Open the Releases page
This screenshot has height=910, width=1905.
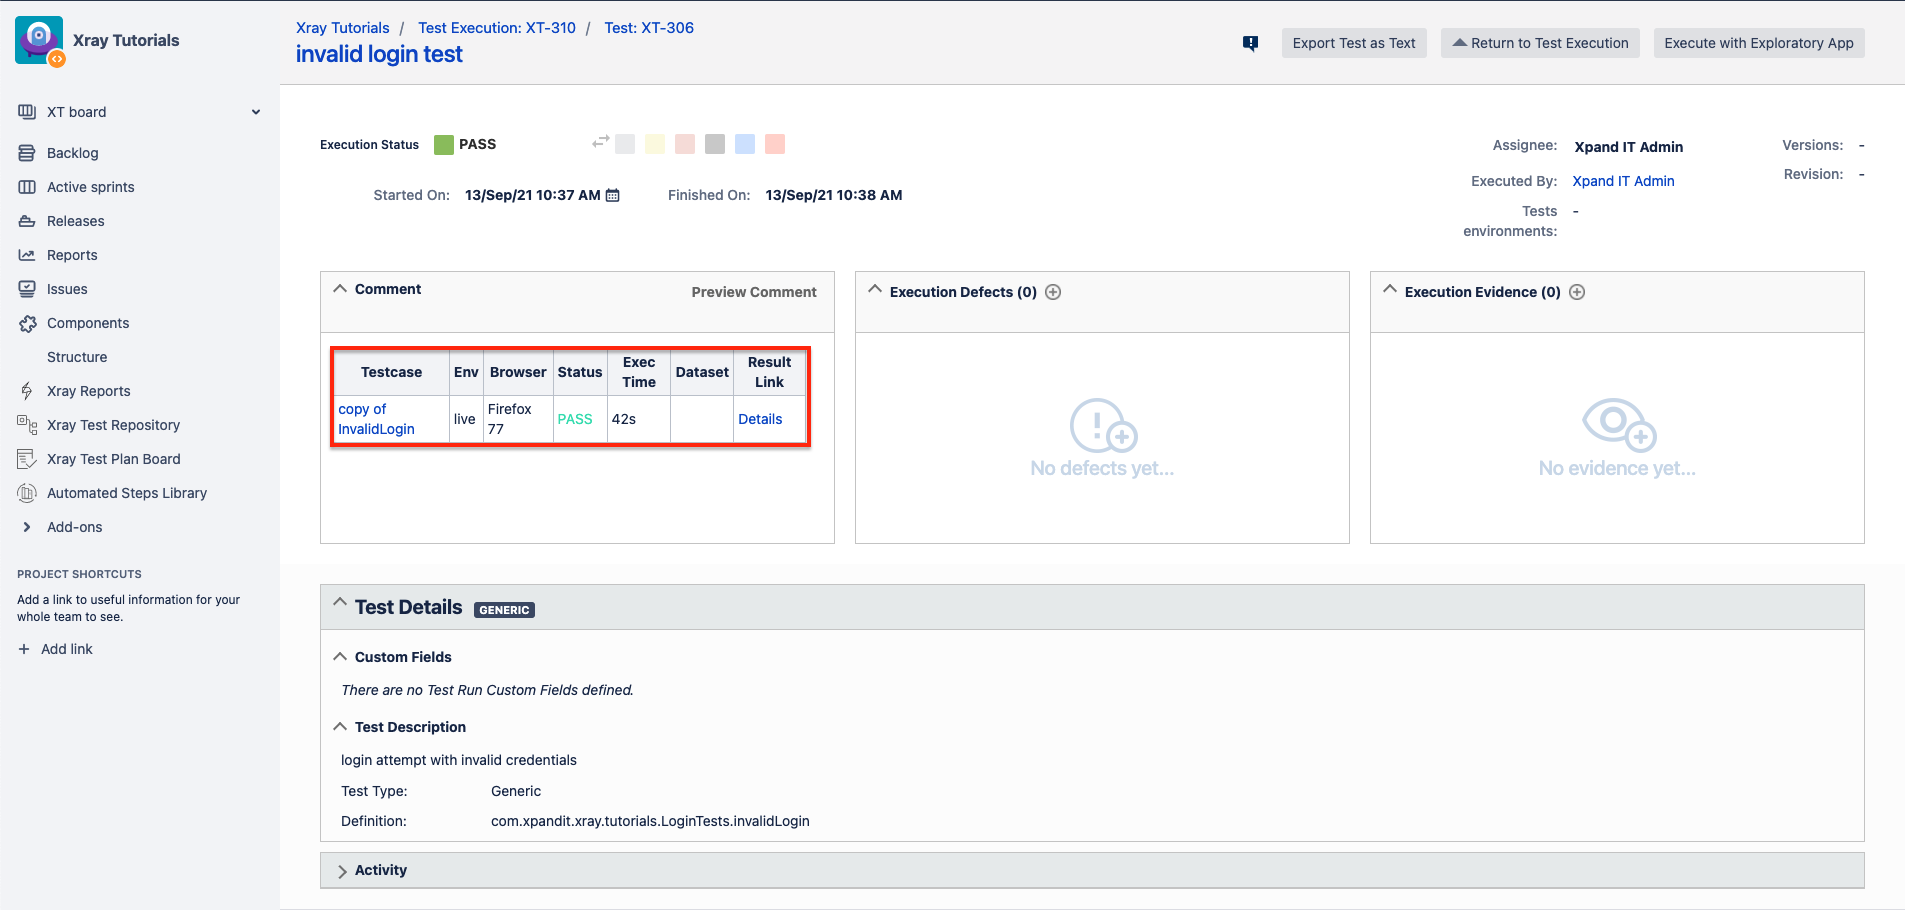[x=76, y=221]
